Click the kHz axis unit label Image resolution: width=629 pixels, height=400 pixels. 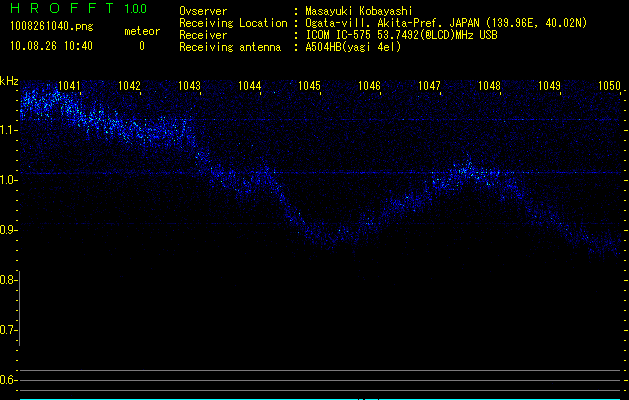click(9, 81)
